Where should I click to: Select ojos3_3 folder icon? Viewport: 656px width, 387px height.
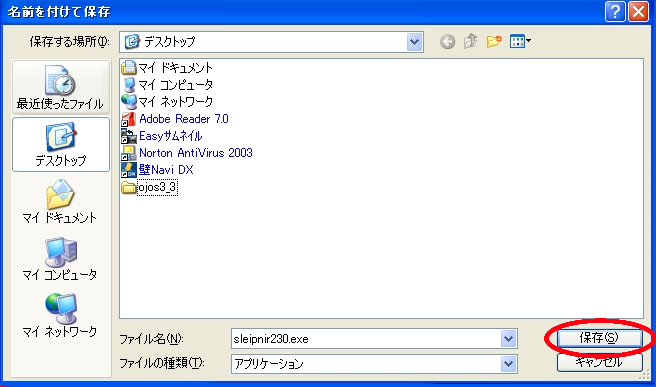[129, 187]
